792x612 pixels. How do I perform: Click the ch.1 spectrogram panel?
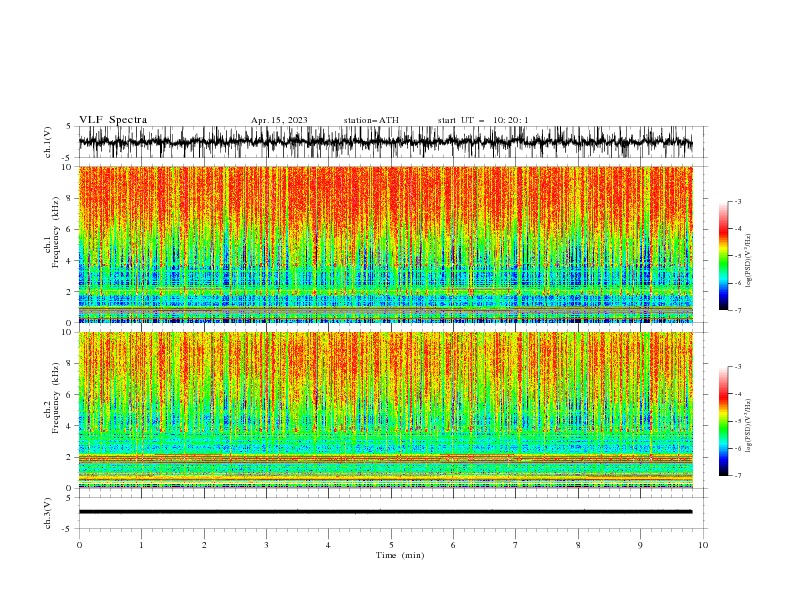385,244
